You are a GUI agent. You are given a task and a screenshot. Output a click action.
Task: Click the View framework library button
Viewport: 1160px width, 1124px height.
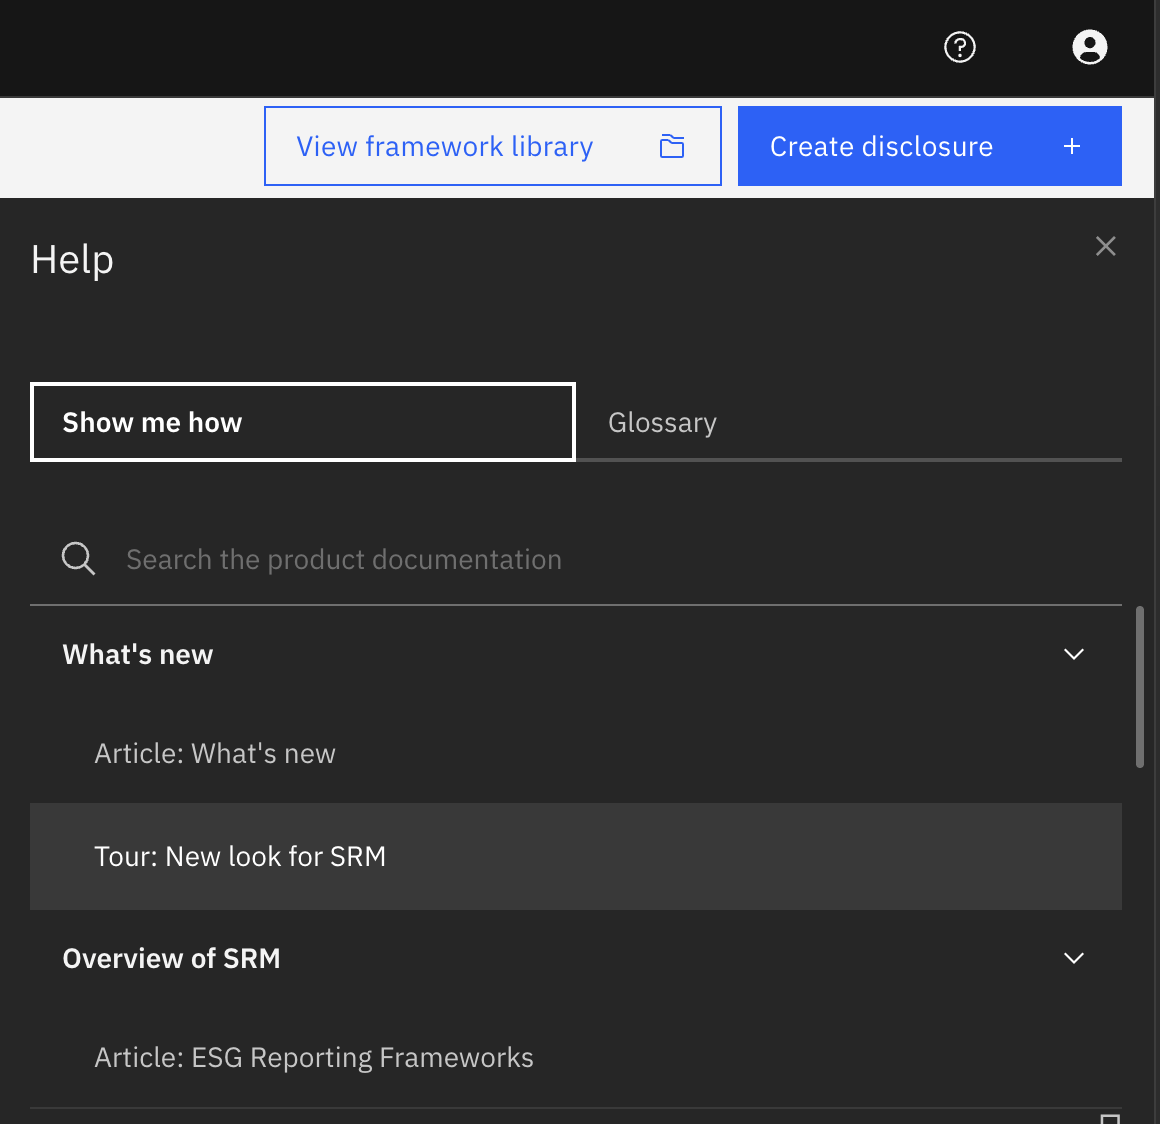coord(445,147)
